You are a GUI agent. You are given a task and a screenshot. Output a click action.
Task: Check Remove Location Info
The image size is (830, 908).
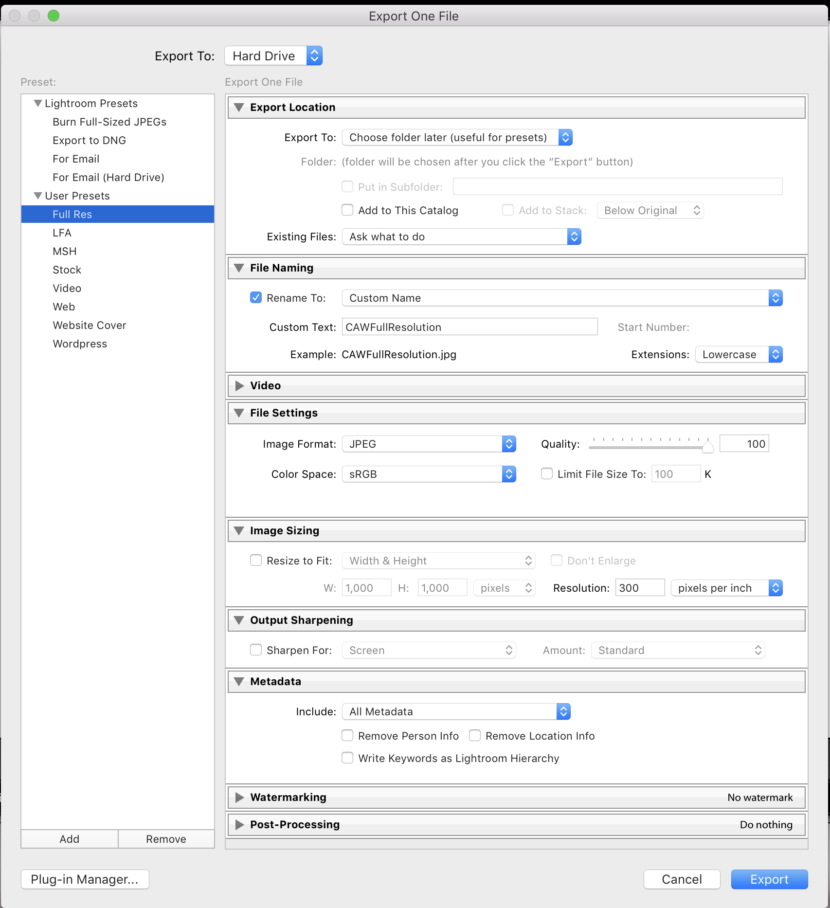click(x=475, y=735)
